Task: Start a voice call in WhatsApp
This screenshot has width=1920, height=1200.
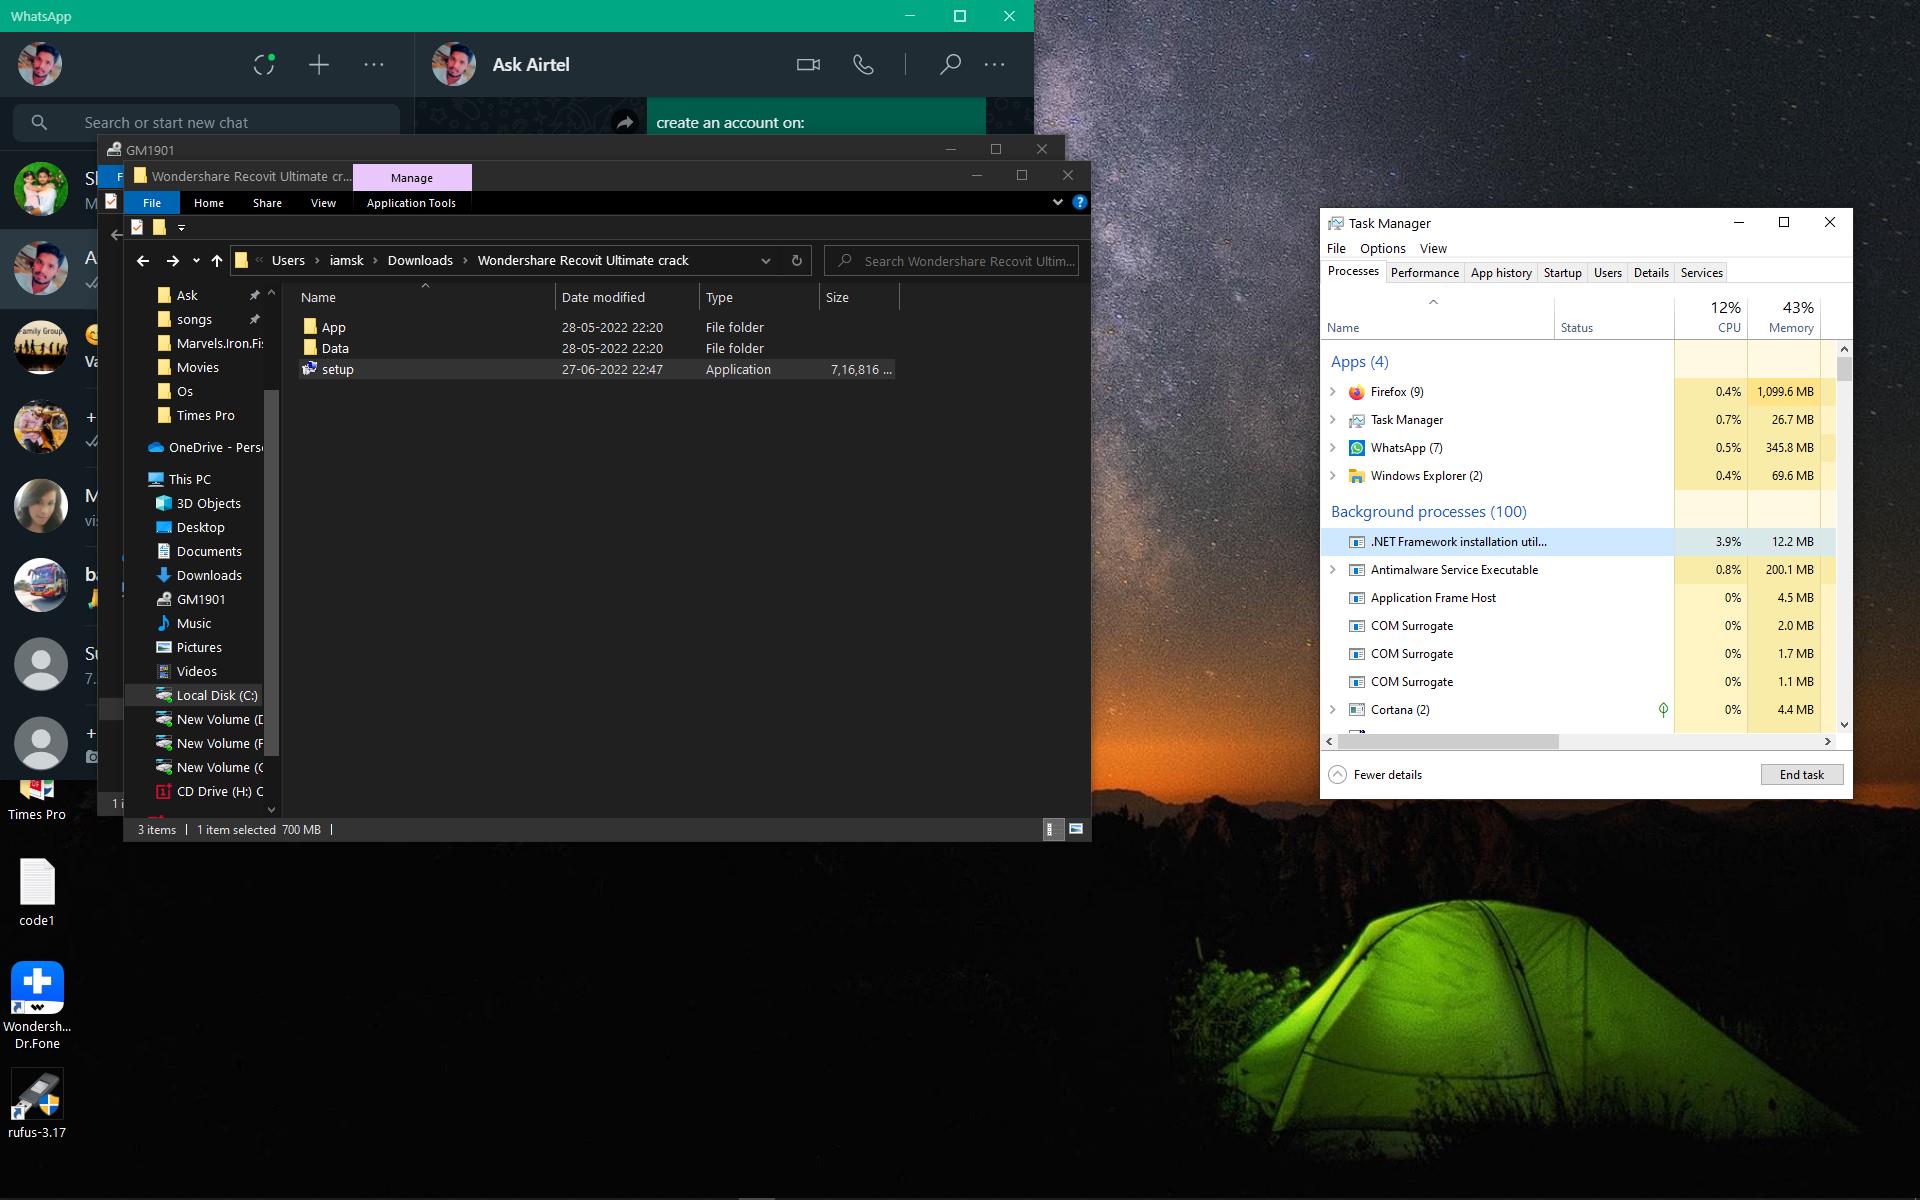Action: (x=863, y=65)
